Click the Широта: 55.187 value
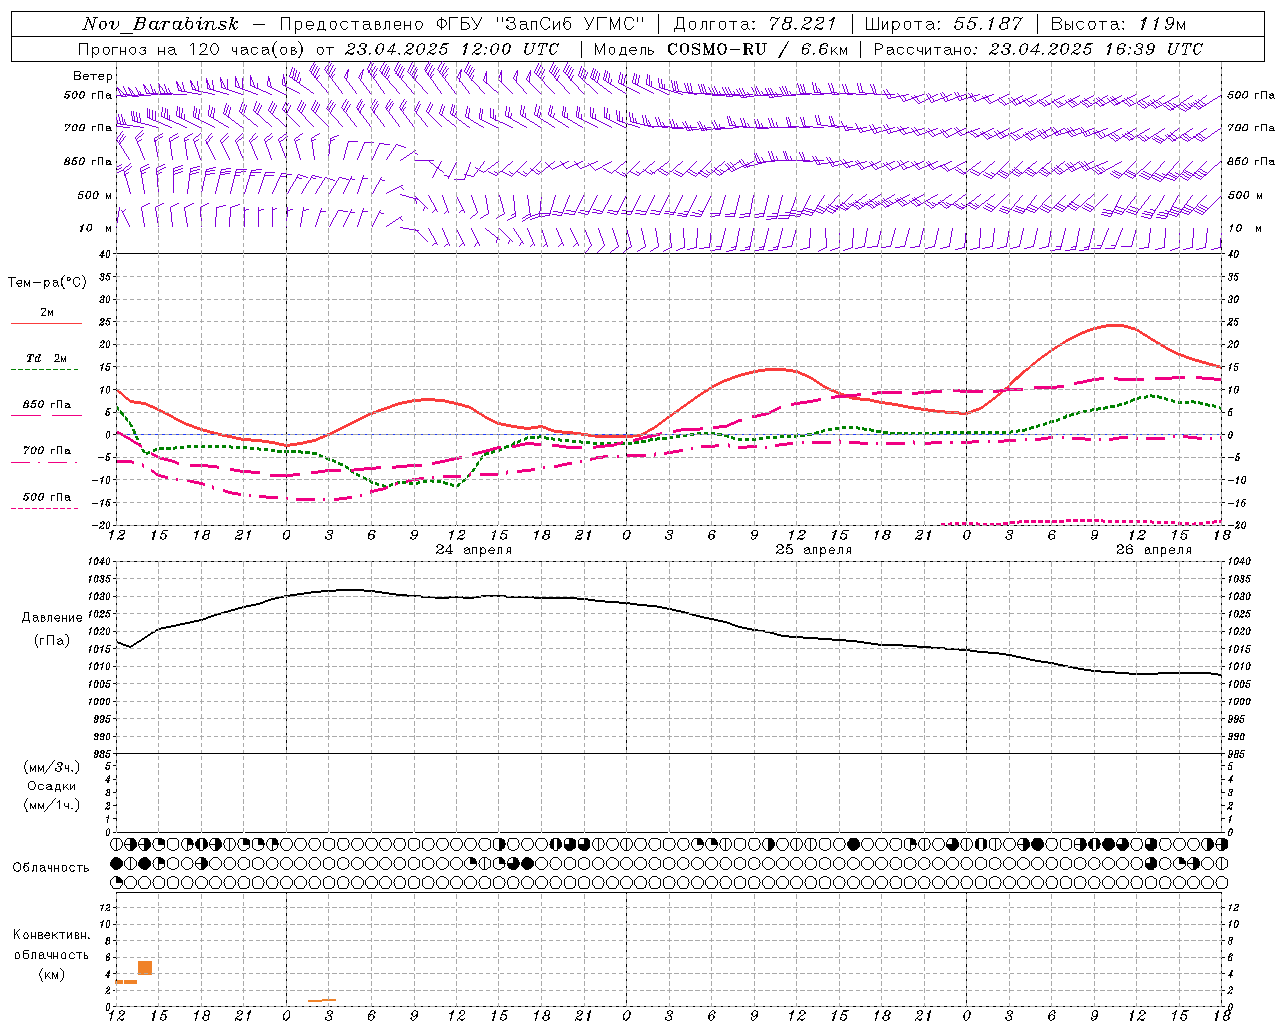The height and width of the screenshot is (1024, 1280). click(x=944, y=24)
